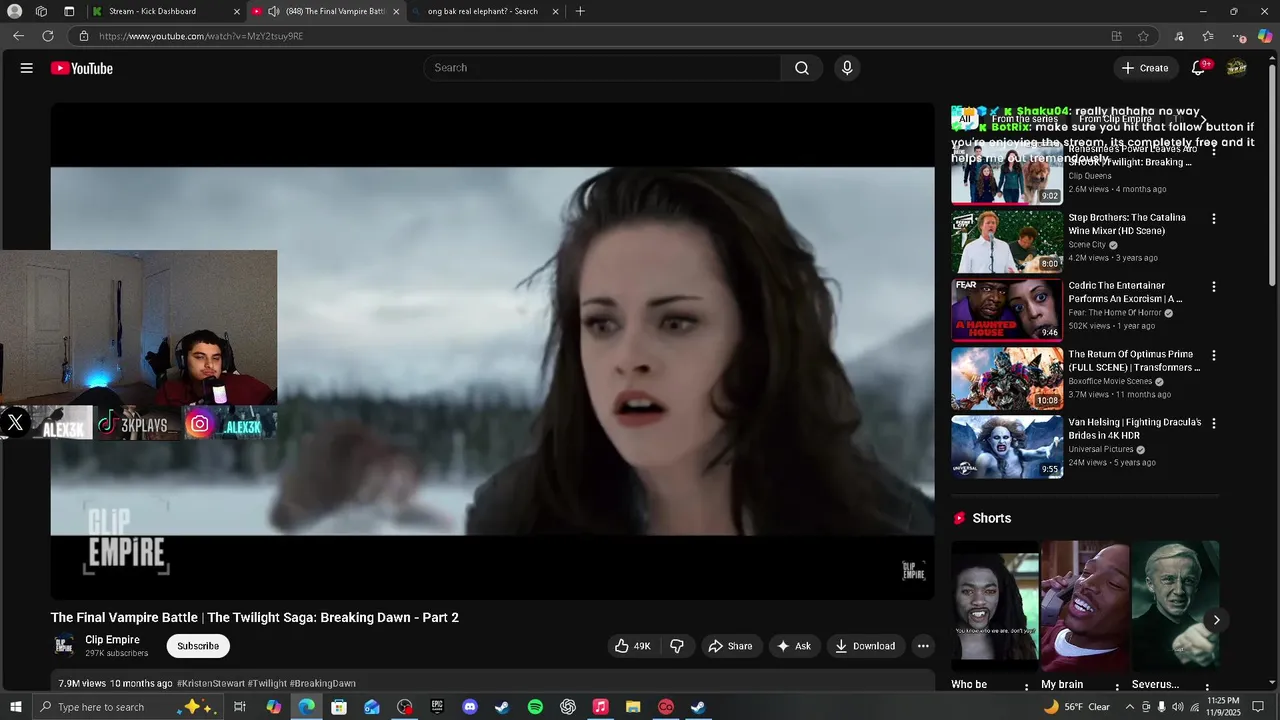Click the Windows taskbar search box

[130, 707]
